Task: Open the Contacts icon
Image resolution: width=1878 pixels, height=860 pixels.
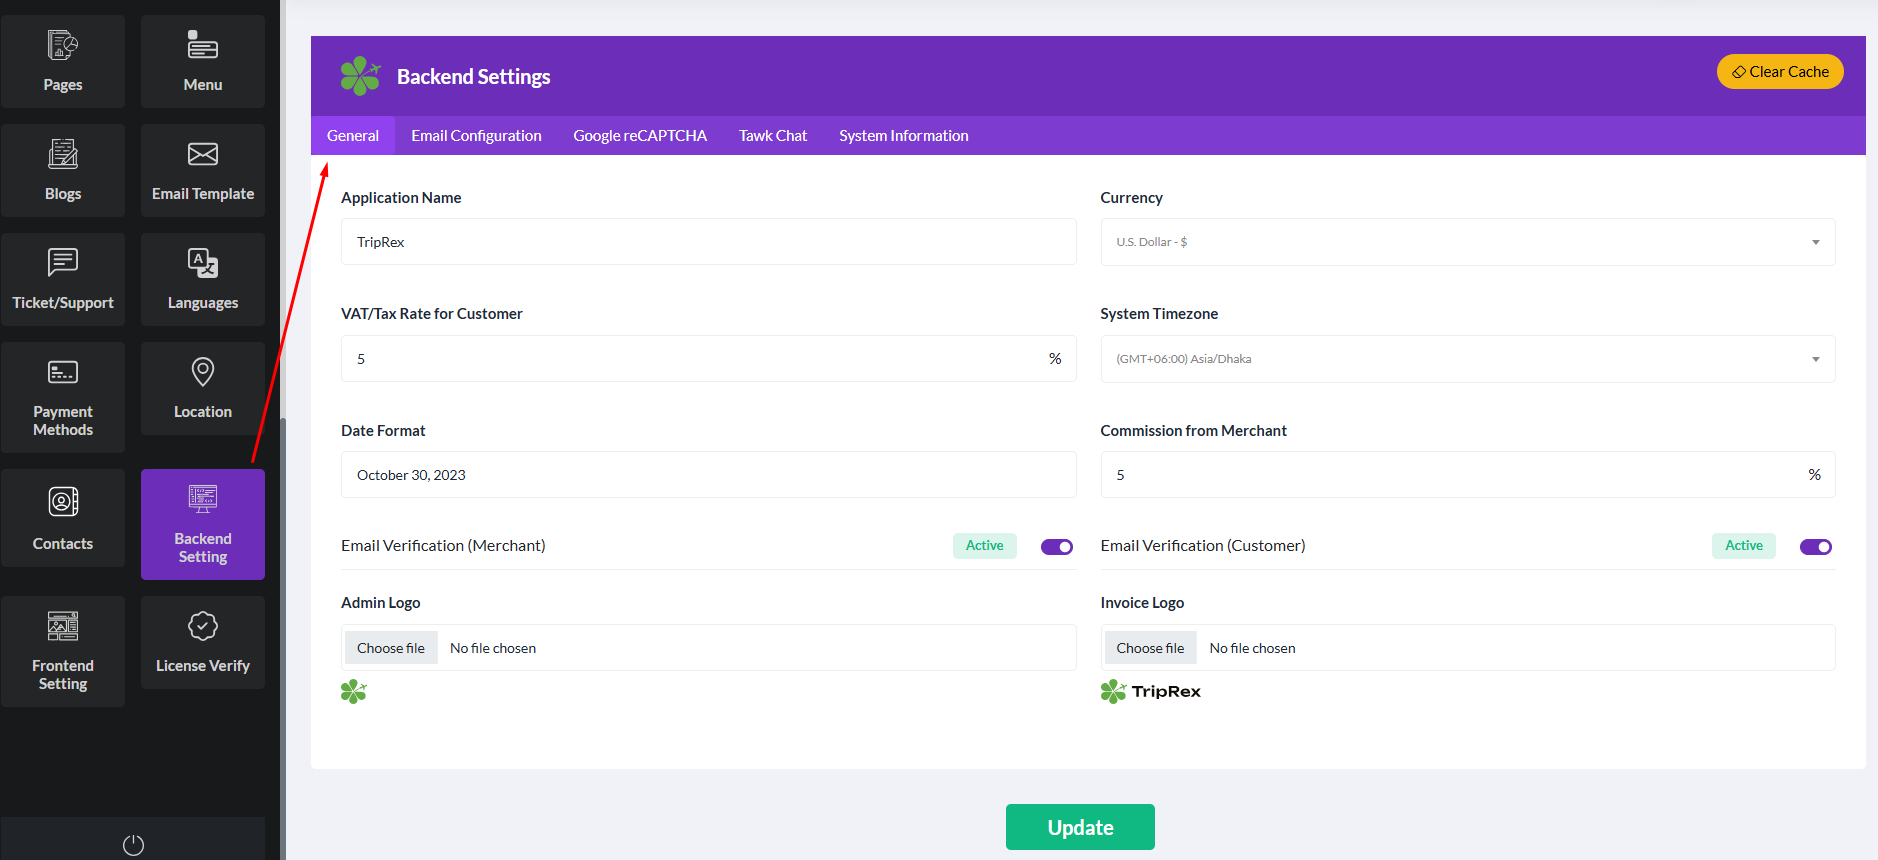Action: [x=63, y=501]
